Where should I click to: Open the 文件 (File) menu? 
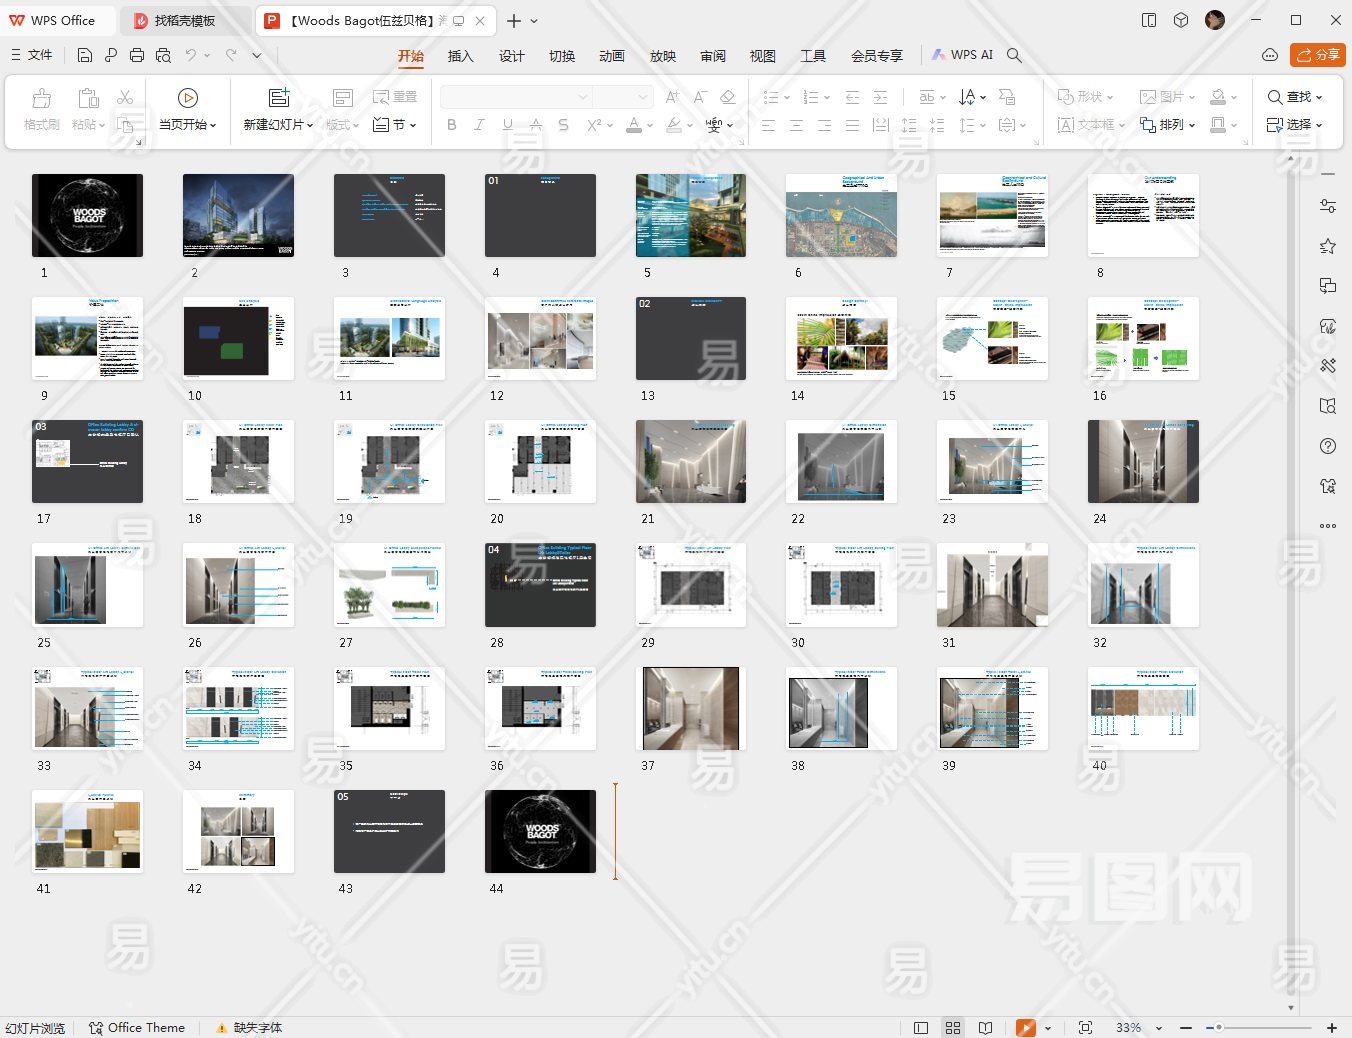(x=31, y=55)
